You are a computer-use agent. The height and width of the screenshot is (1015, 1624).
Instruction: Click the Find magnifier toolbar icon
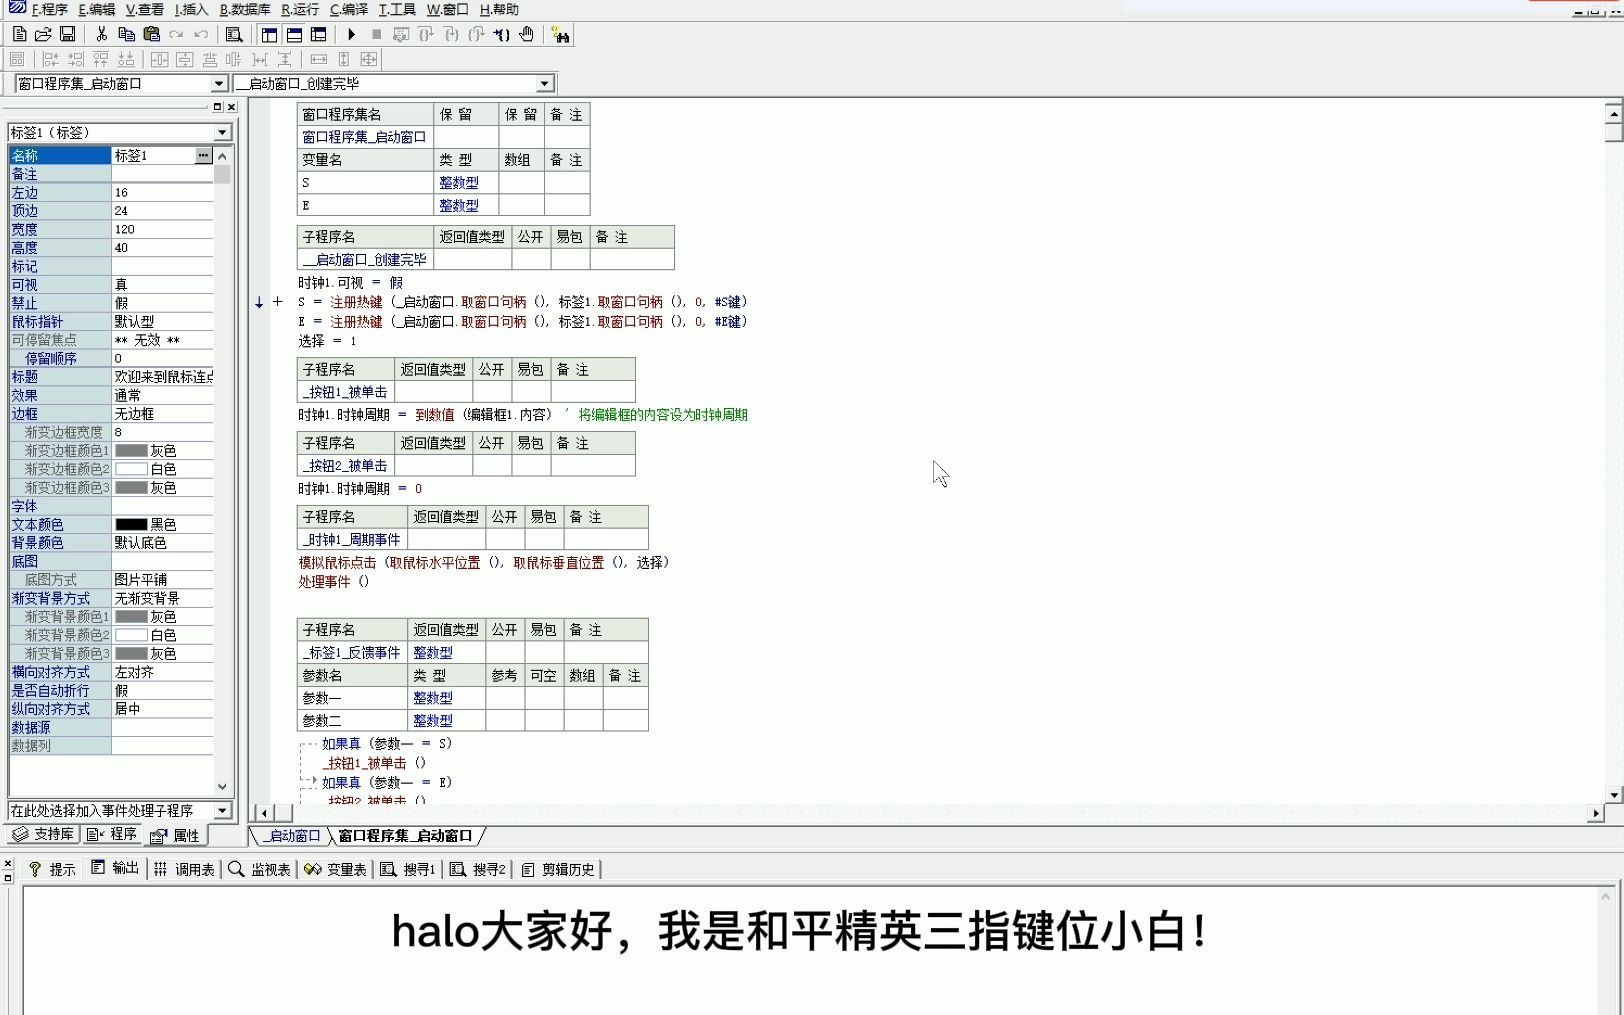coord(234,34)
